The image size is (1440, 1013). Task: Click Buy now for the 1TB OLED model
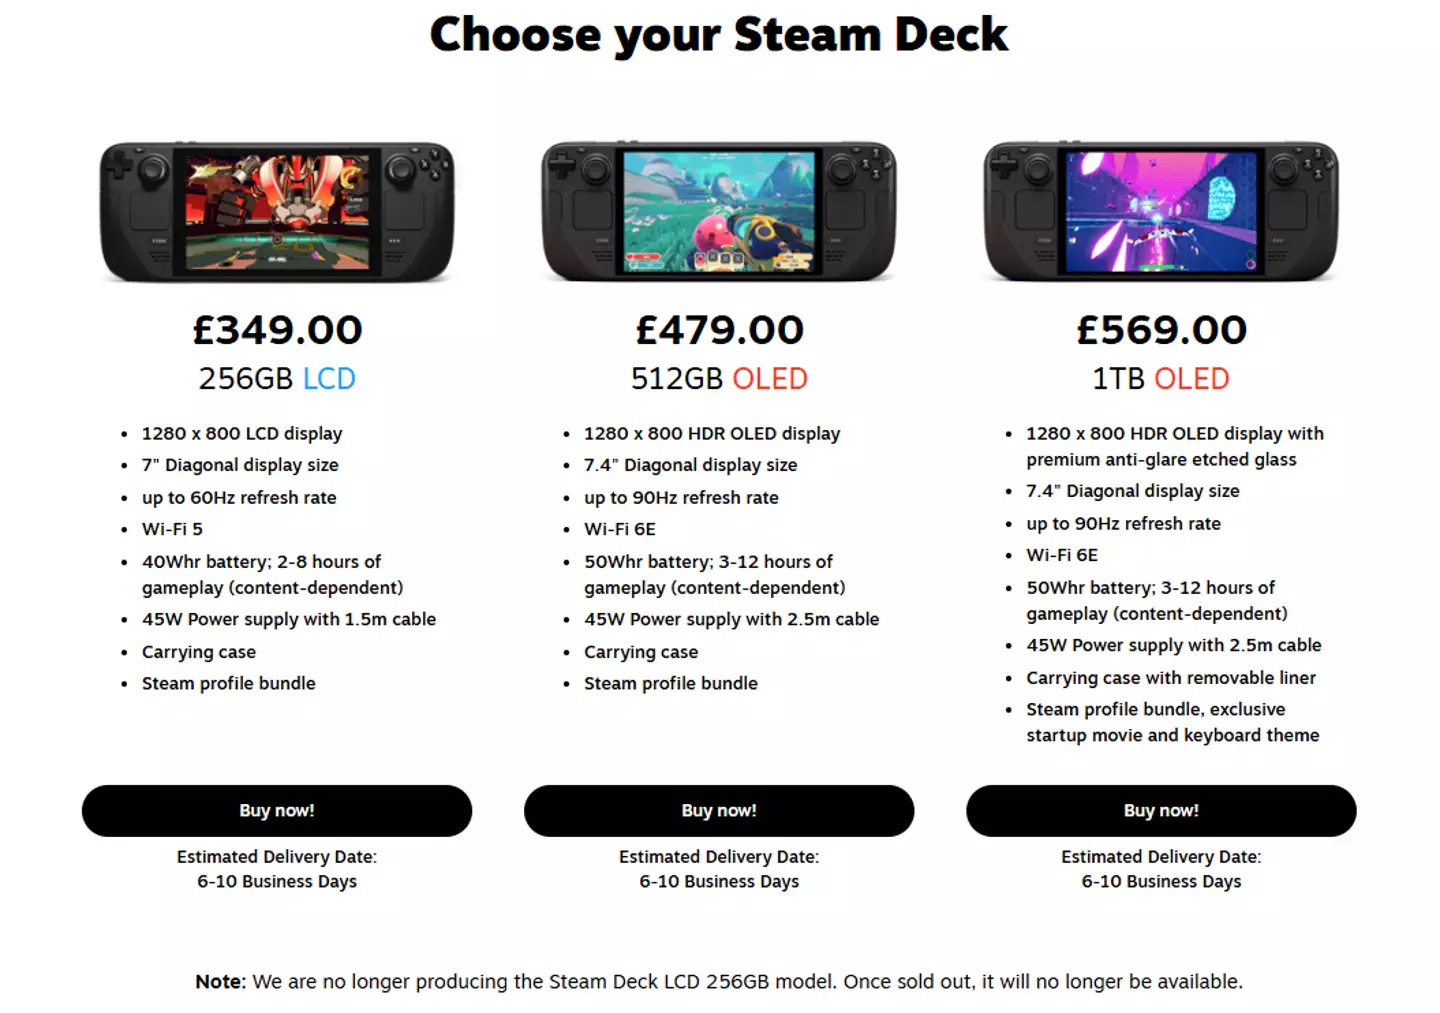click(x=1160, y=811)
